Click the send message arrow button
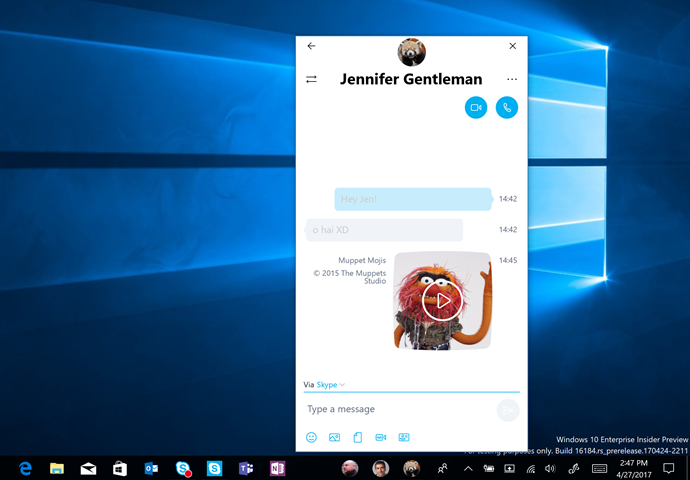Image resolution: width=690 pixels, height=480 pixels. tap(508, 410)
